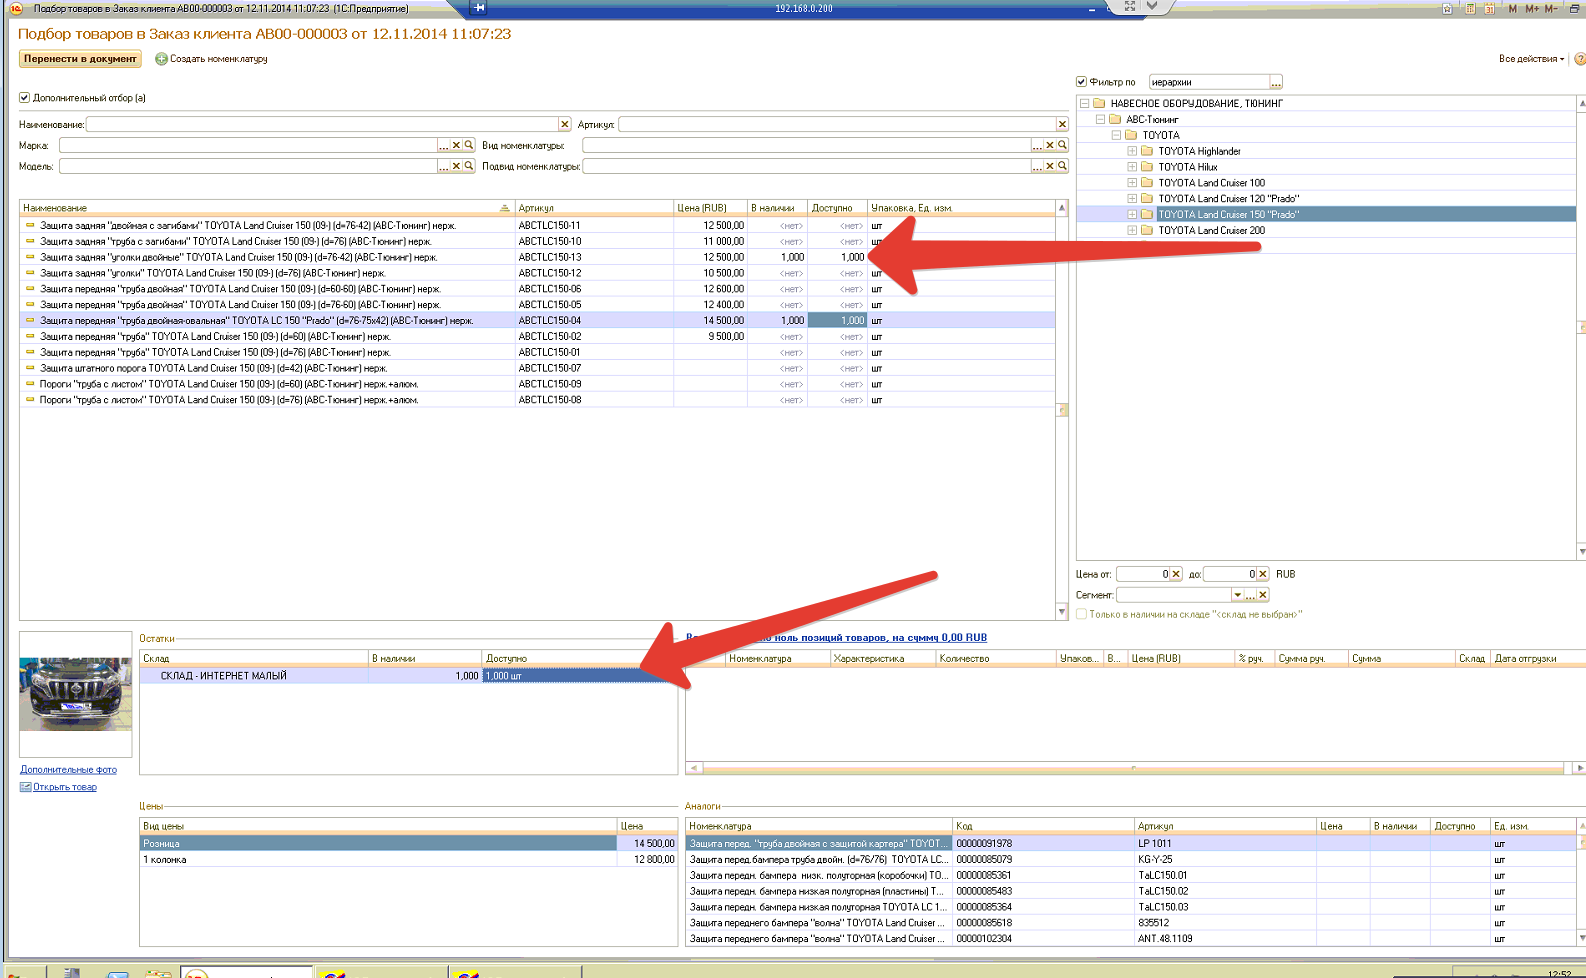Click the favorites star icon
Image resolution: width=1586 pixels, height=978 pixels.
point(1447,8)
